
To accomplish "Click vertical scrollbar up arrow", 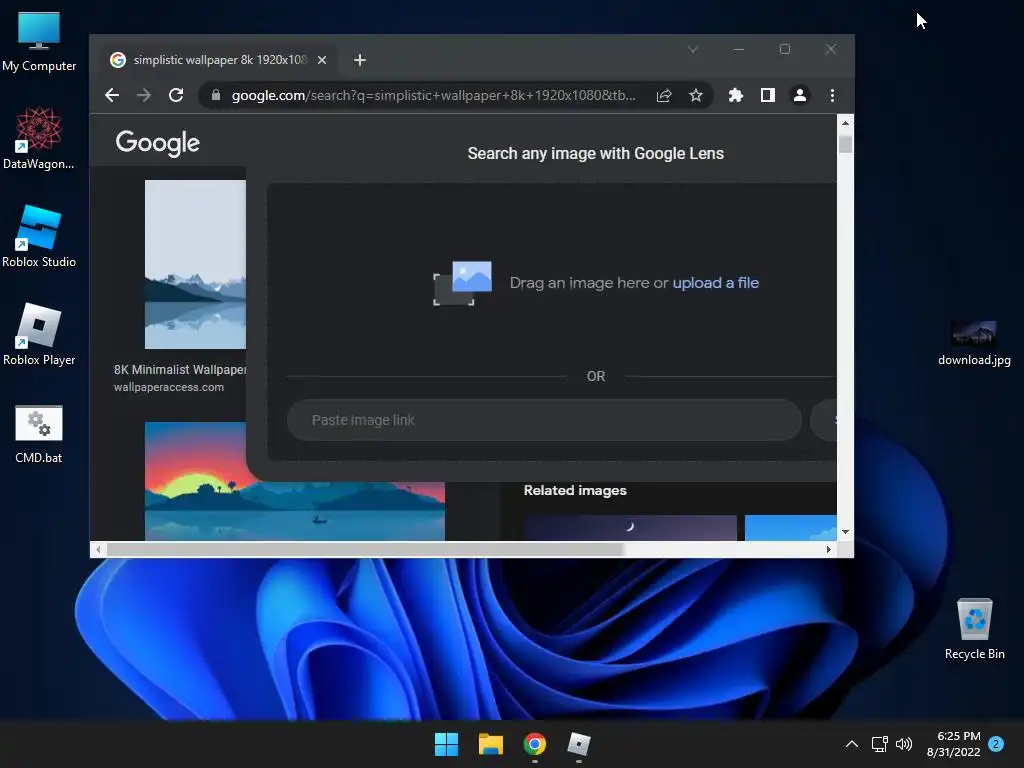I will (x=845, y=123).
